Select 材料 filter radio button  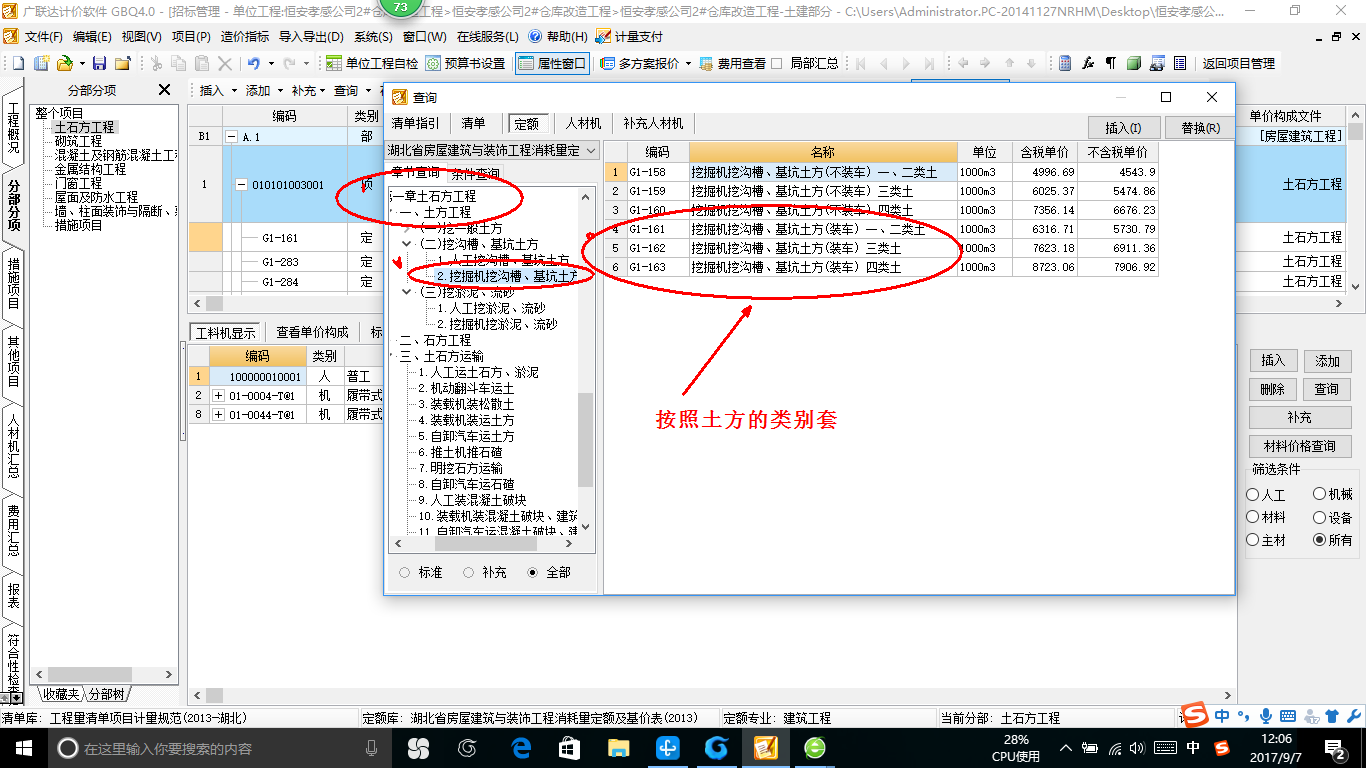tap(1253, 517)
